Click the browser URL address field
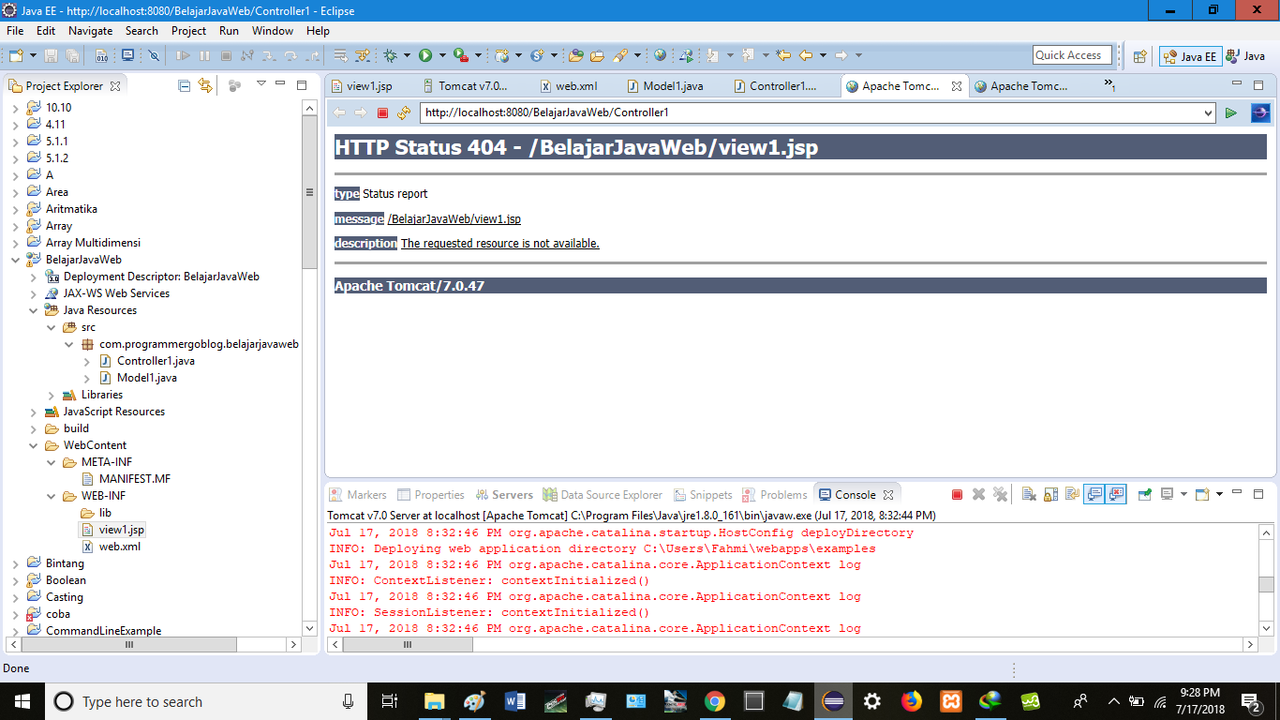Viewport: 1280px width, 720px height. click(810, 113)
